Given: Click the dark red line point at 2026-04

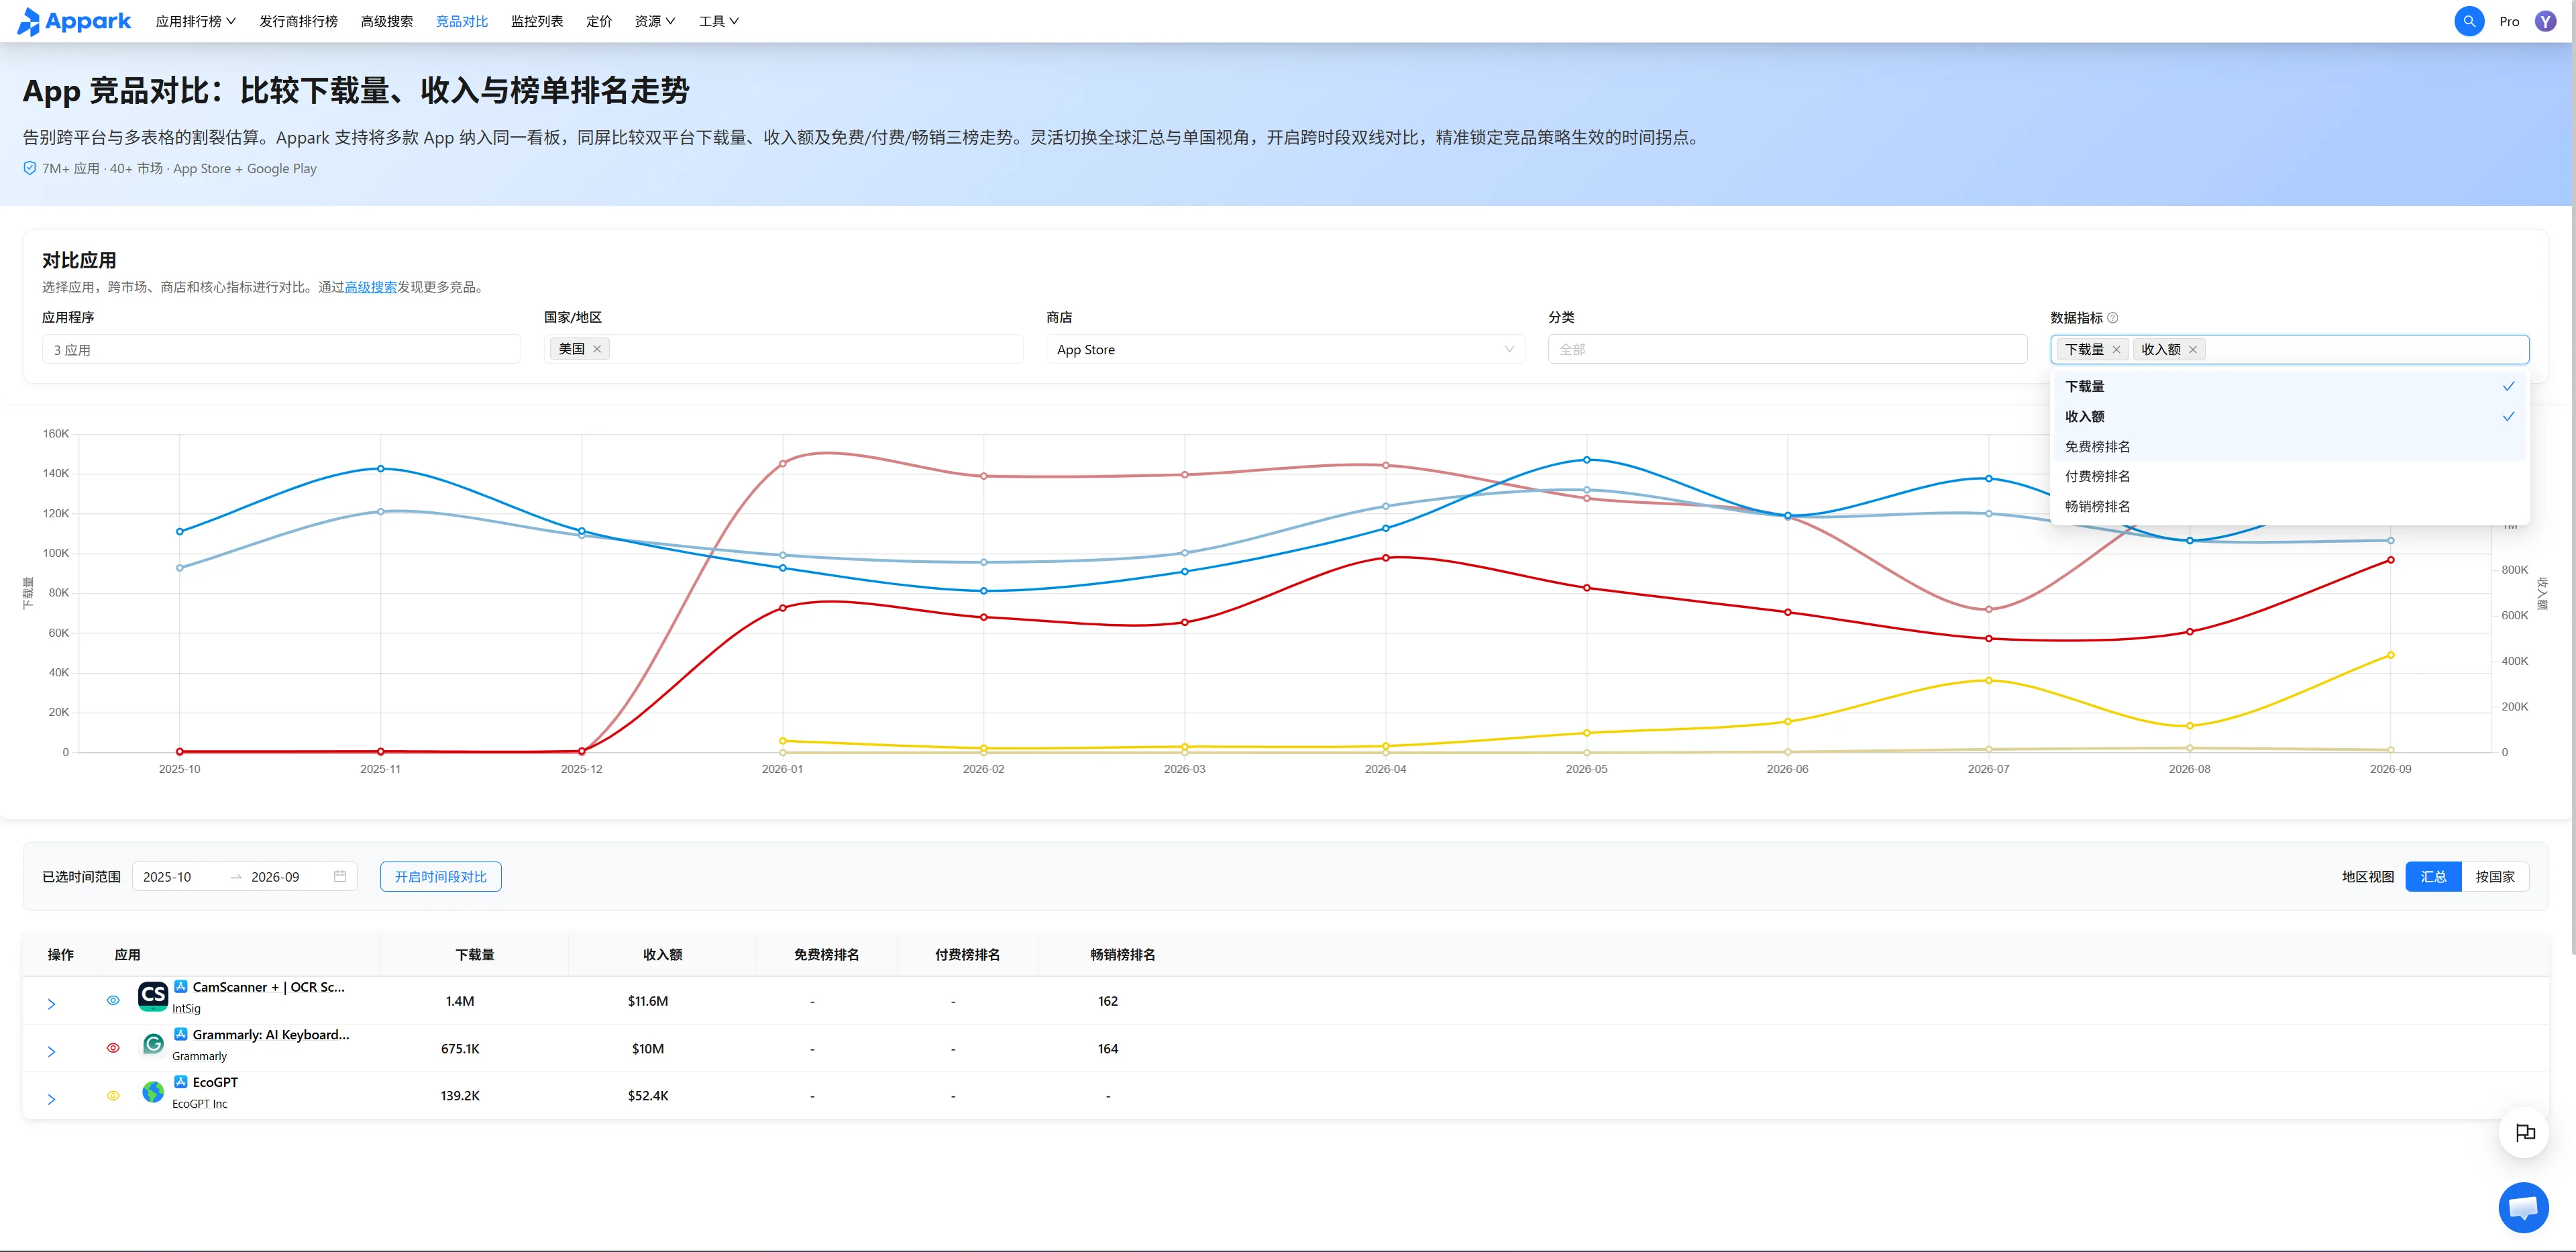Looking at the screenshot, I should 1385,557.
